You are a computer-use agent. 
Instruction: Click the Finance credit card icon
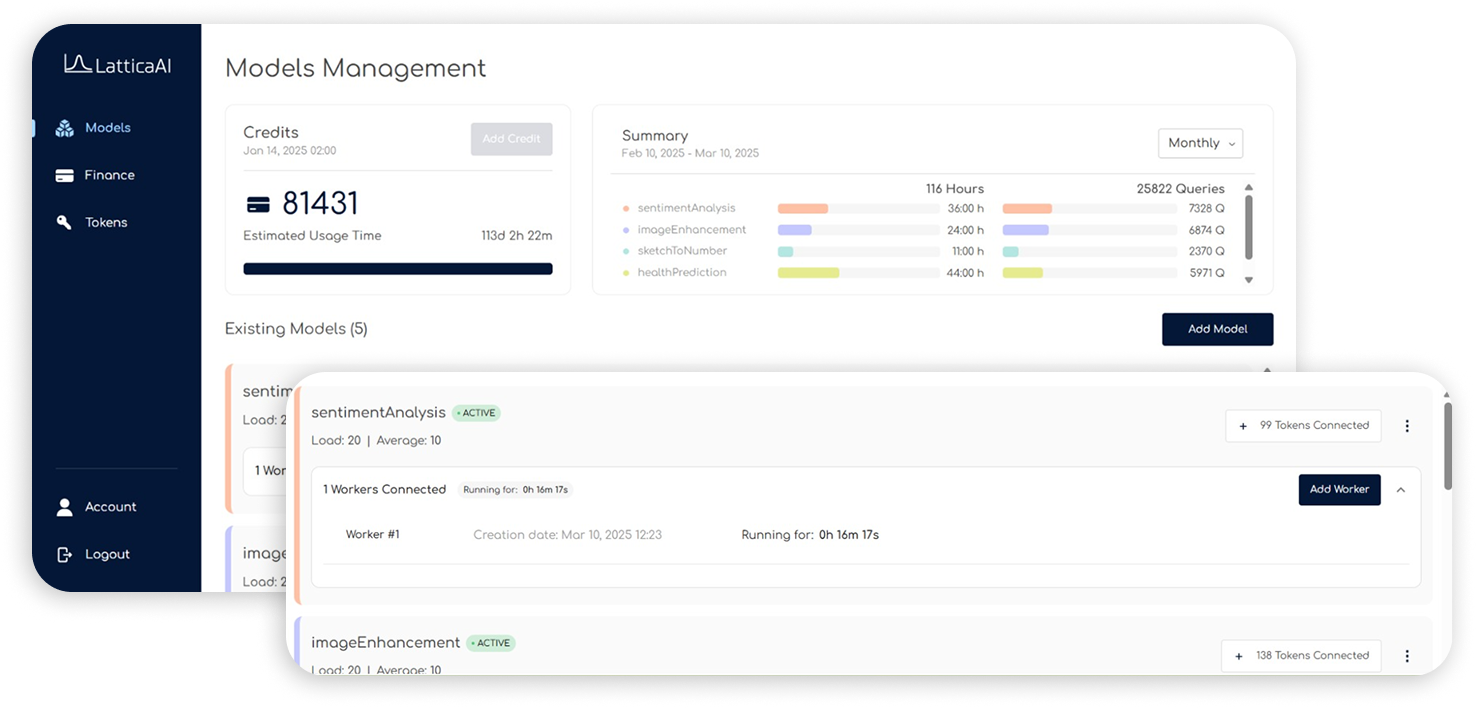tap(65, 175)
